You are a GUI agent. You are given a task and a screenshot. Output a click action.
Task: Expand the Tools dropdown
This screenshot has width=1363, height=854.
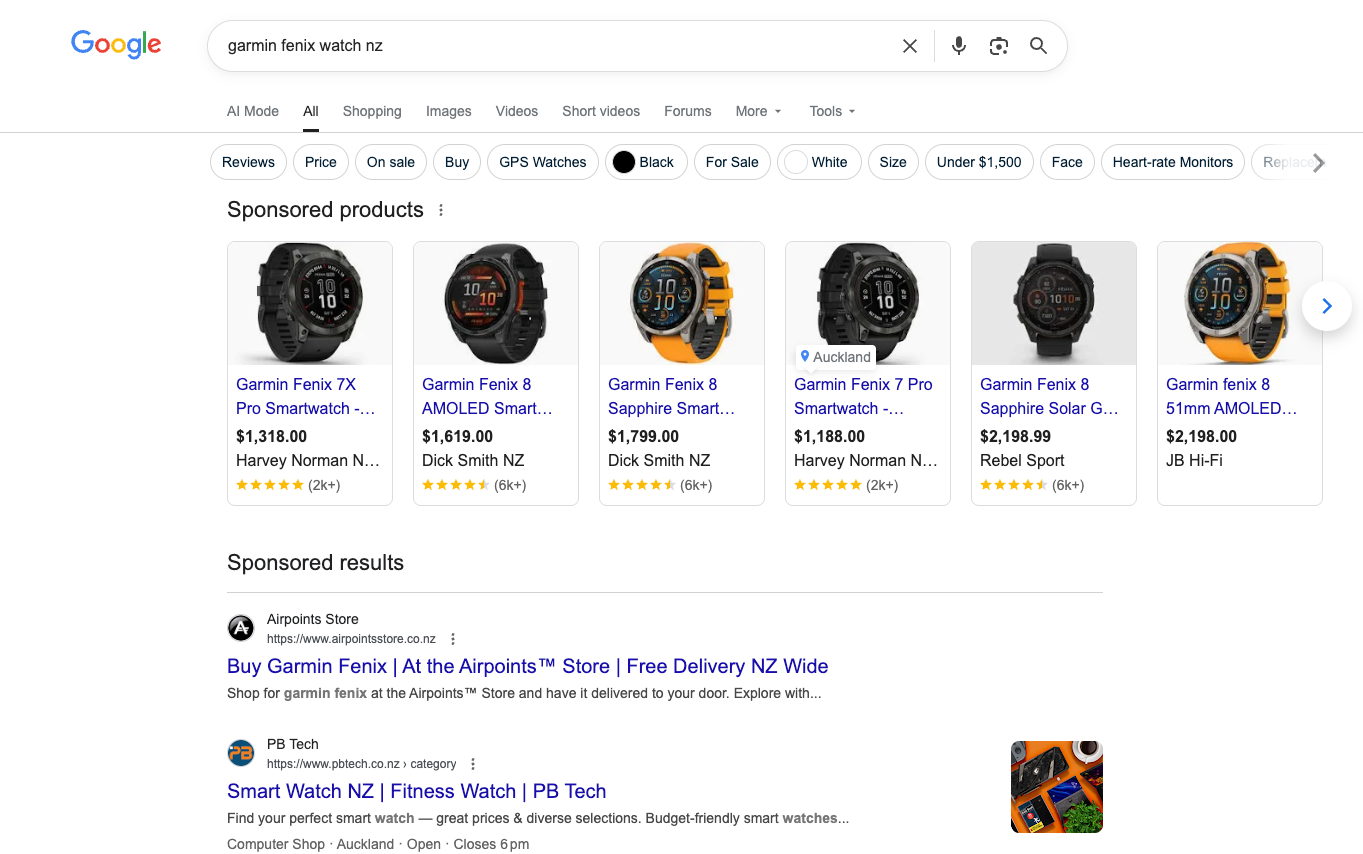[831, 111]
